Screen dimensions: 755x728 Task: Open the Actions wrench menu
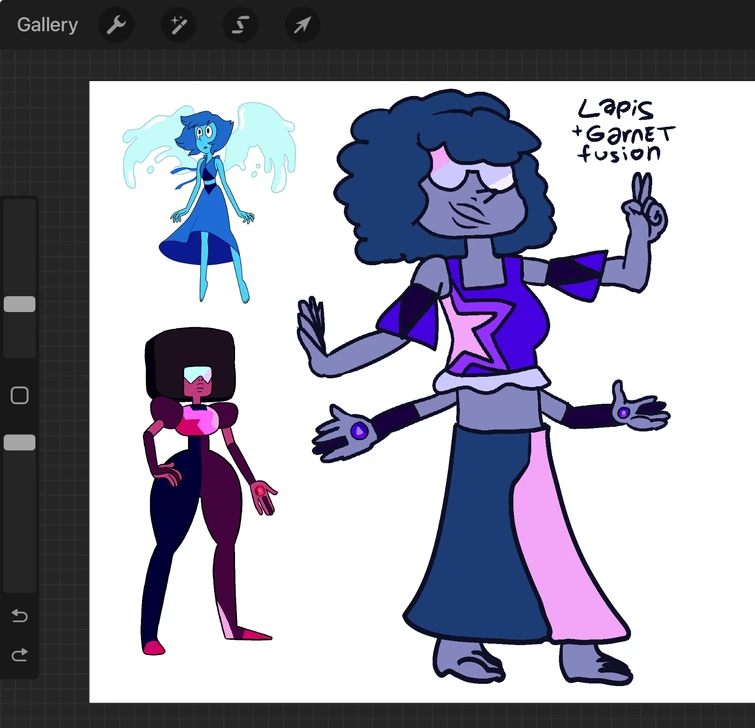[116, 25]
